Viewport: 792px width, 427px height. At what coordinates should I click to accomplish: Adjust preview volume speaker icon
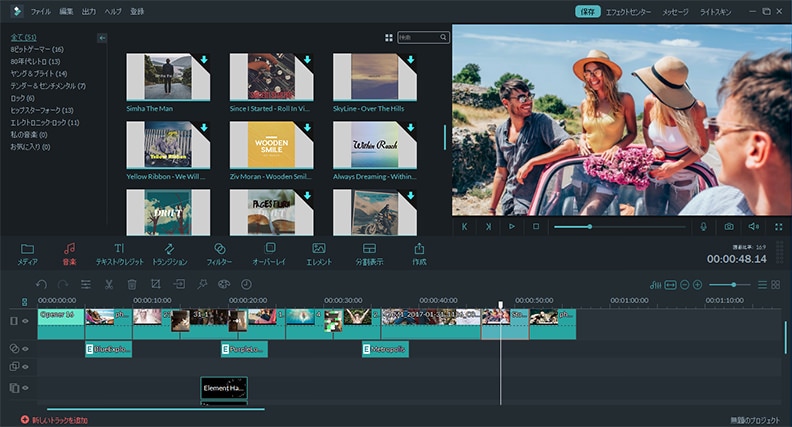754,227
